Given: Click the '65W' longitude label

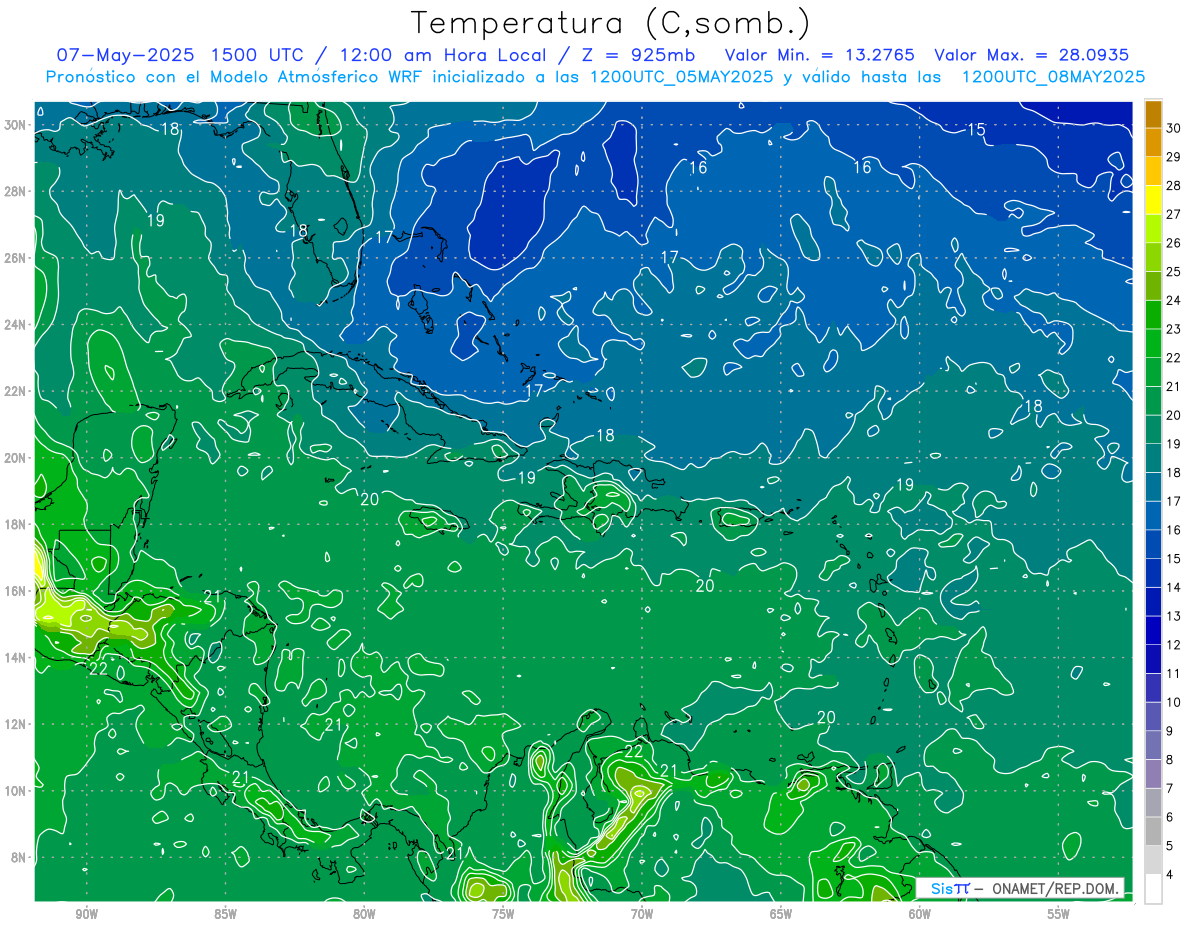Looking at the screenshot, I should coord(781,914).
